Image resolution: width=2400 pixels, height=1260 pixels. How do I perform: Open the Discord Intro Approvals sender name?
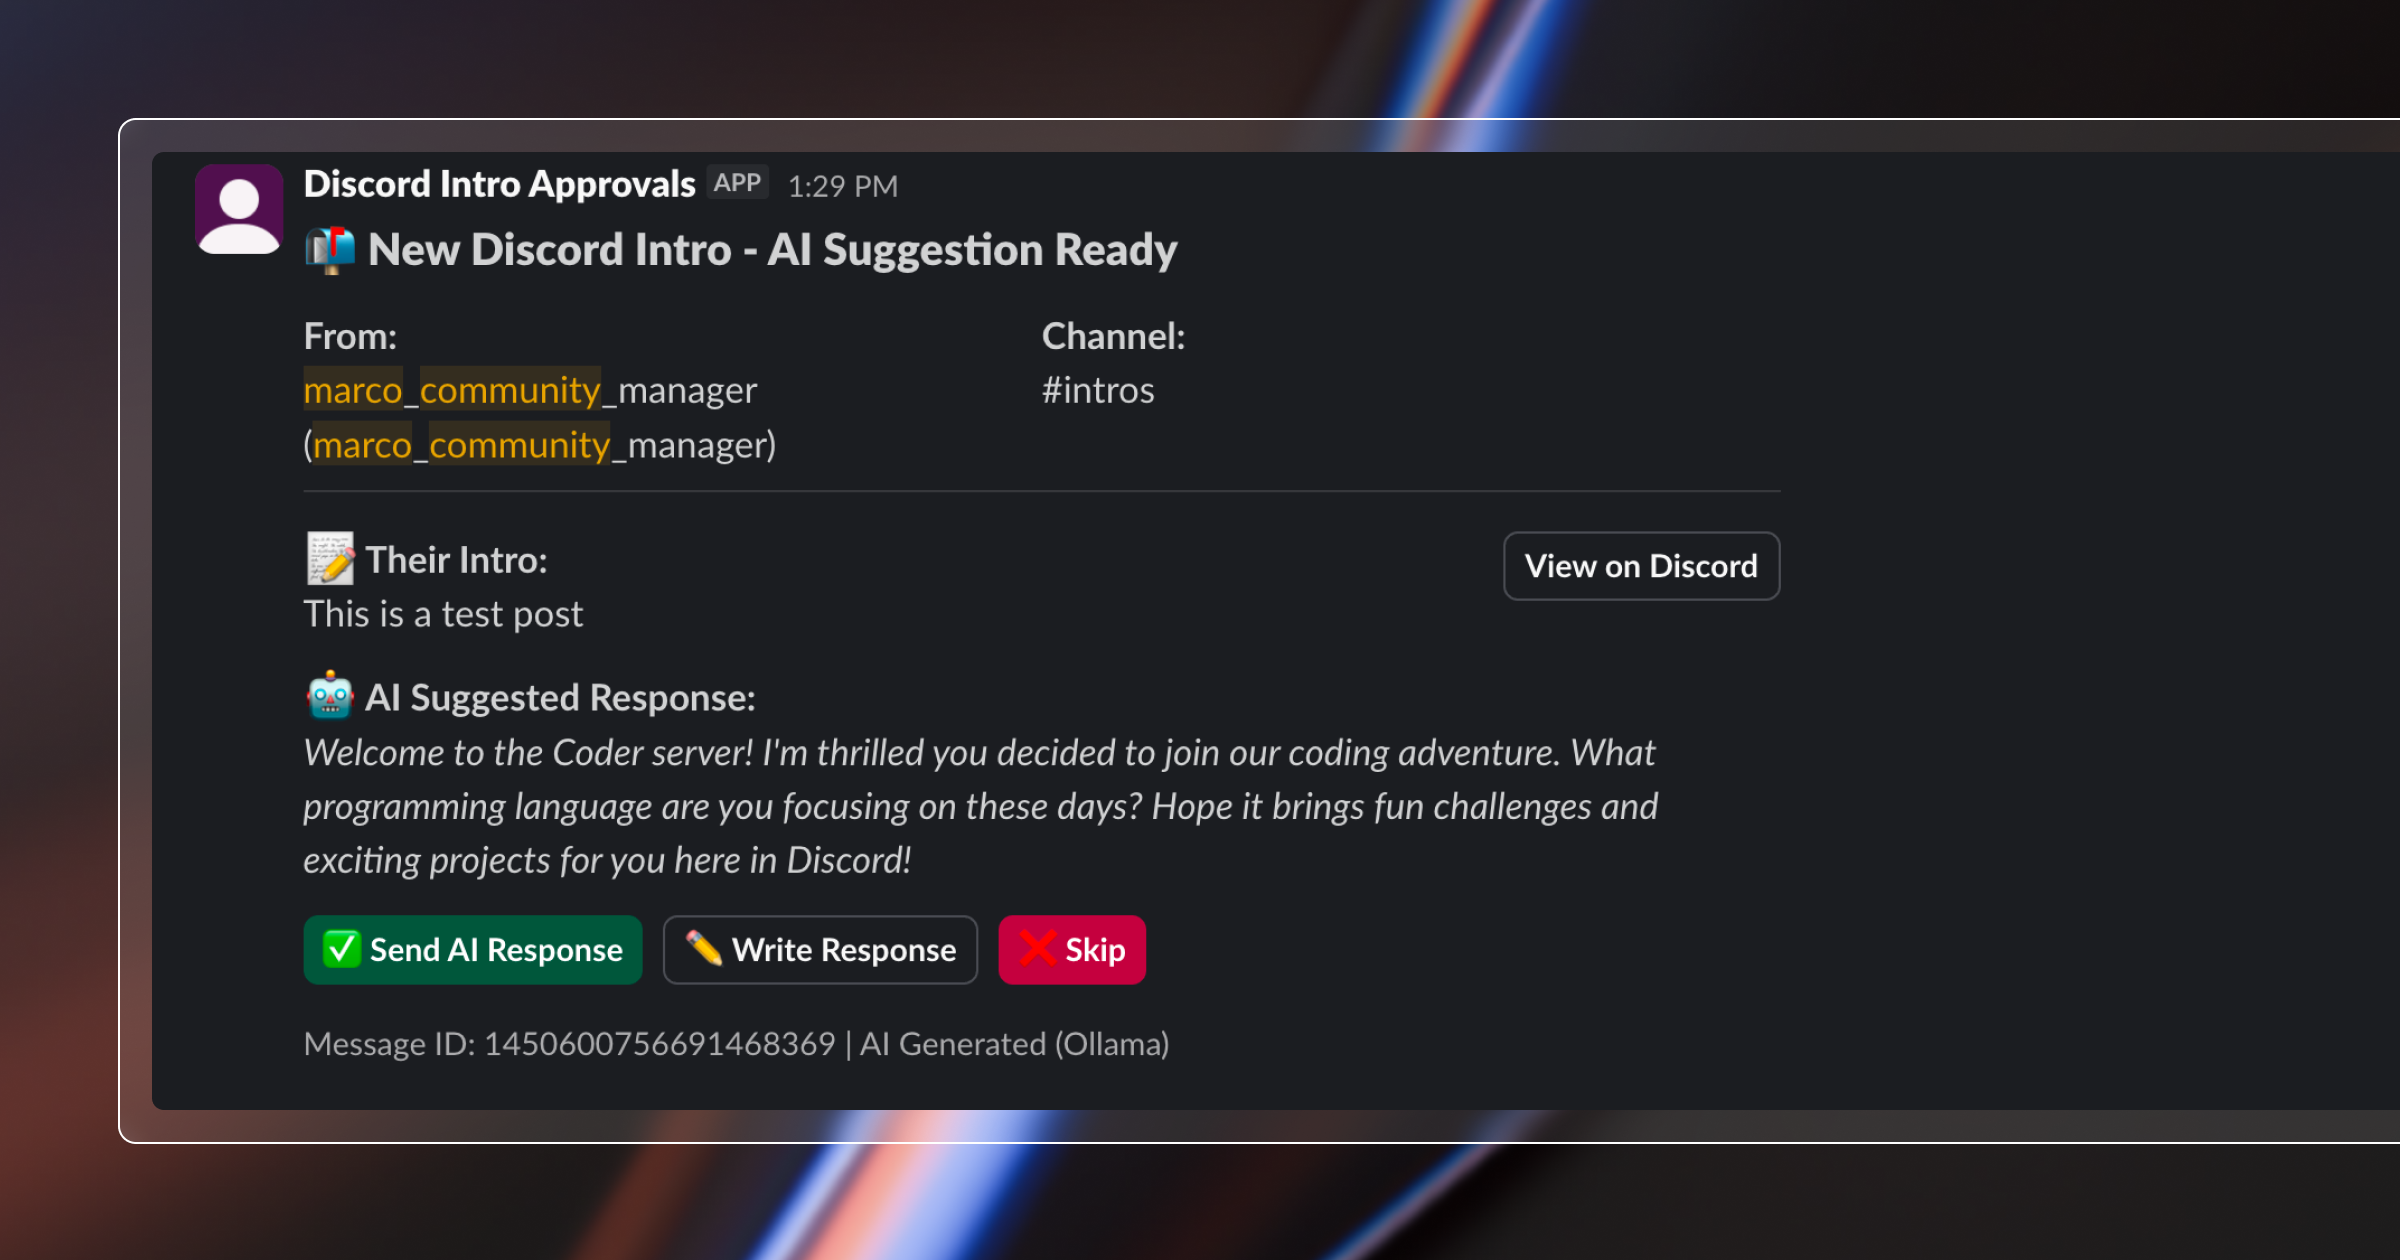pyautogui.click(x=499, y=184)
